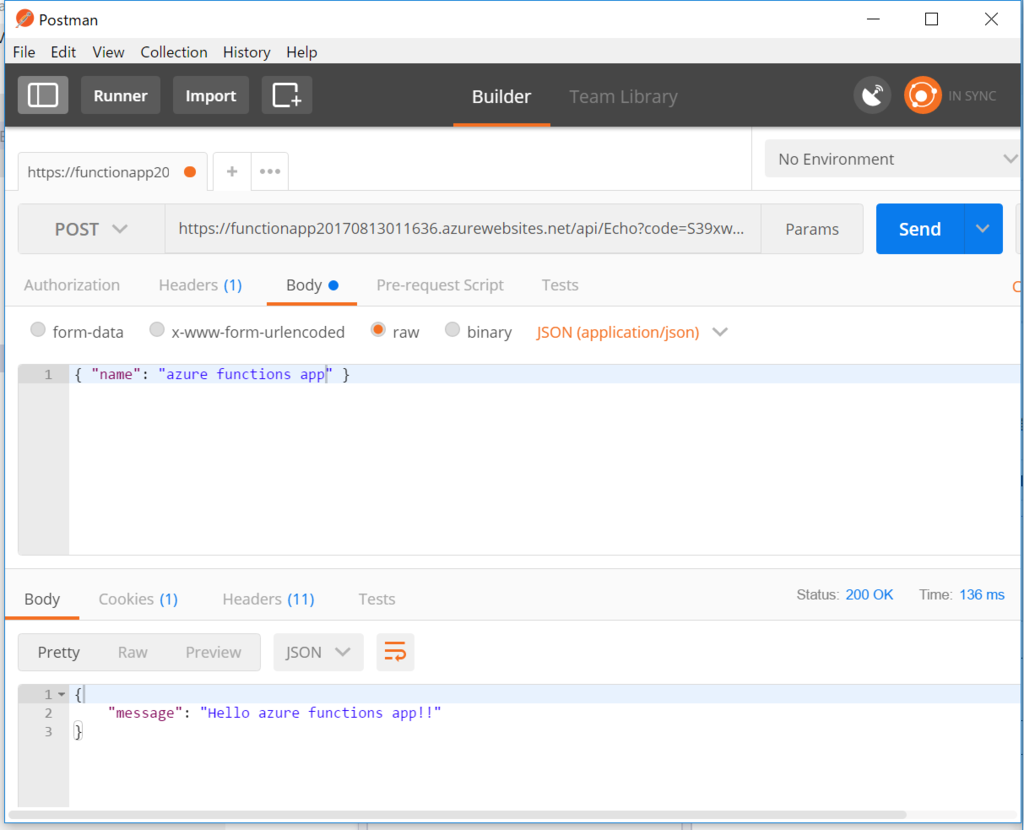
Task: Open the request Body tab
Action: click(312, 285)
